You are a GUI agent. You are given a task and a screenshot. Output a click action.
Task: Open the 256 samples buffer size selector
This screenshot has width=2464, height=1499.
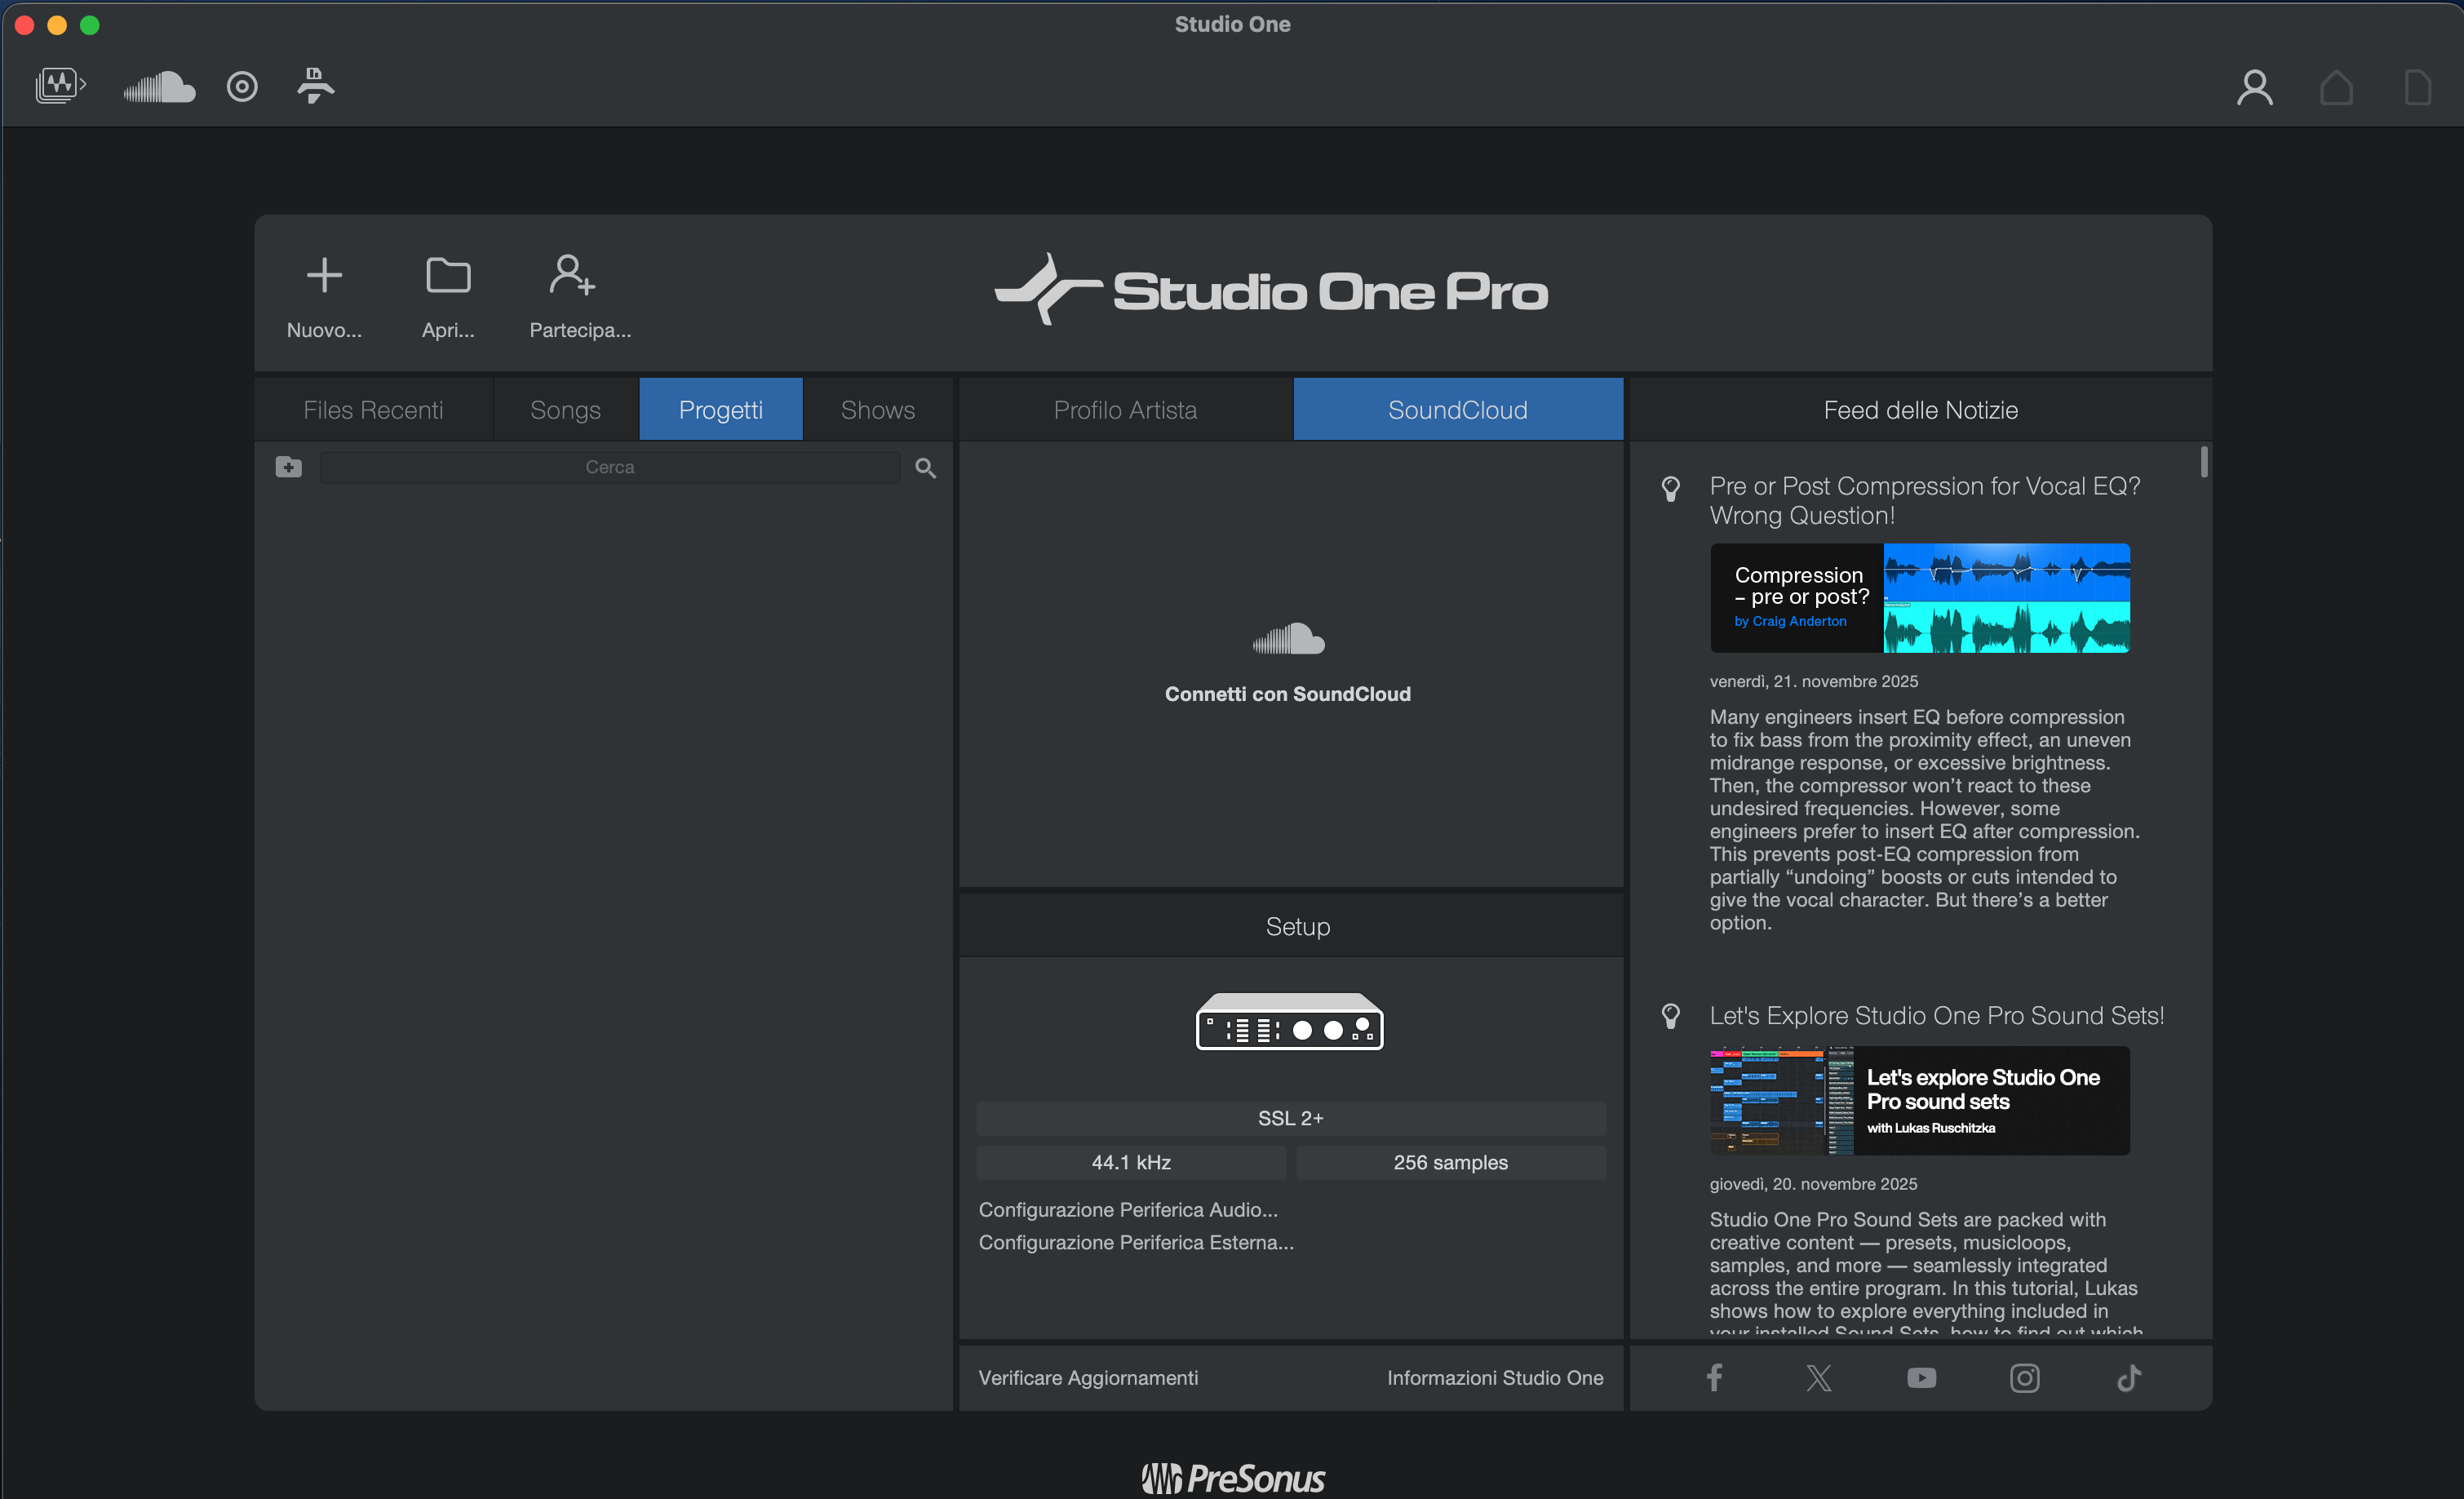click(1450, 1162)
